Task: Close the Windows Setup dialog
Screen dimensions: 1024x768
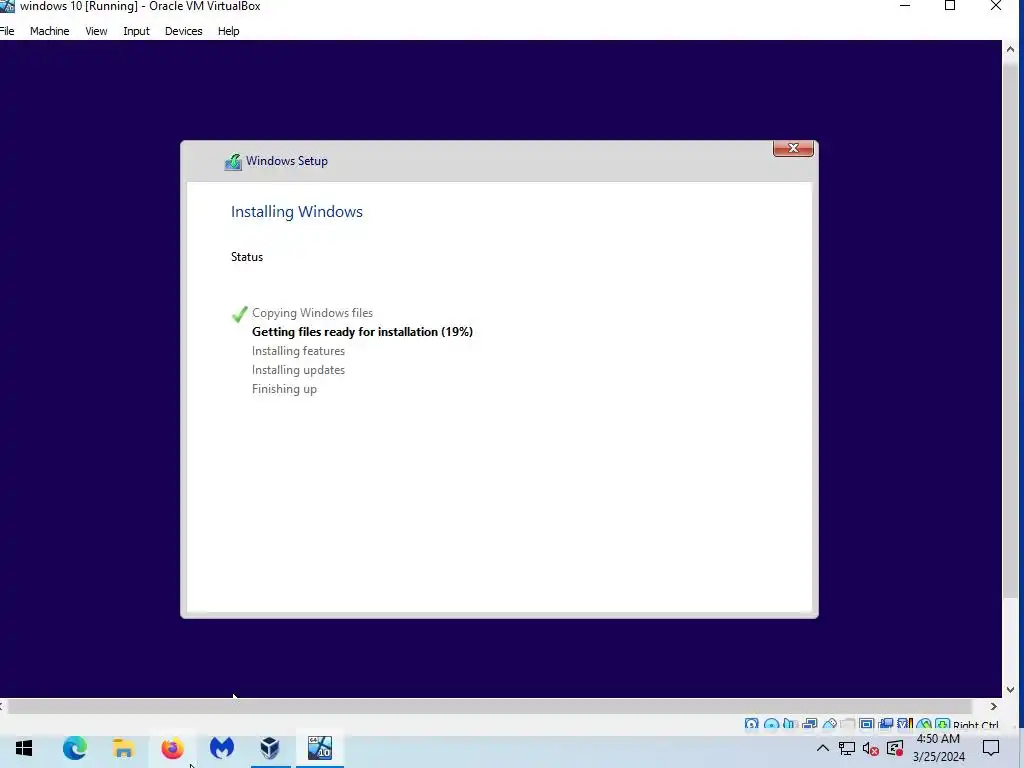Action: [793, 148]
